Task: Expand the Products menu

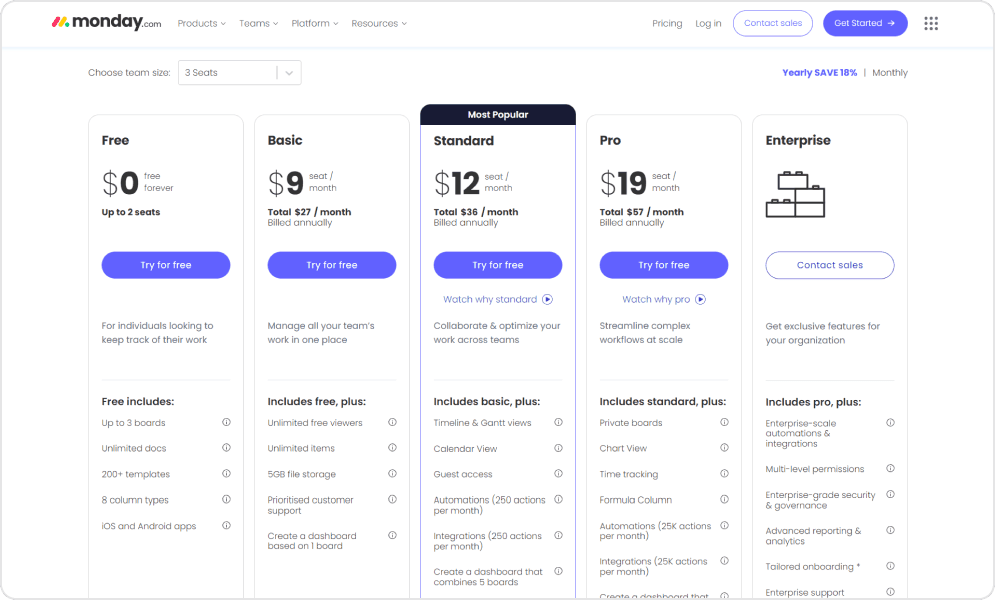Action: 201,23
